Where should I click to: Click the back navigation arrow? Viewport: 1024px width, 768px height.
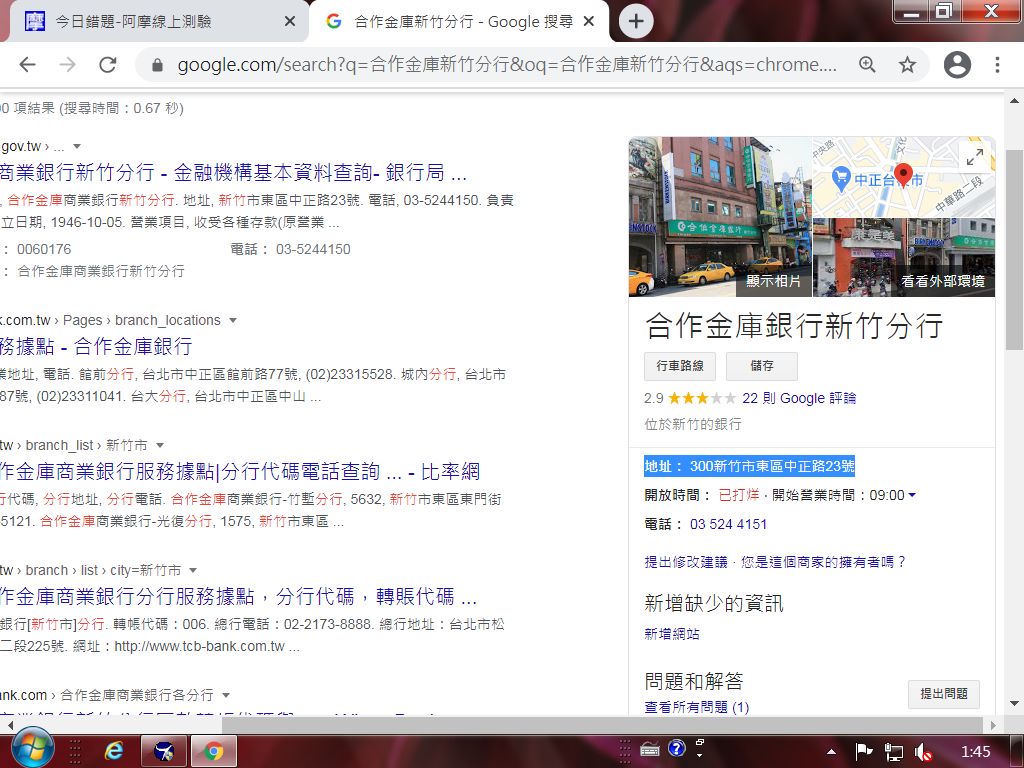(27, 63)
